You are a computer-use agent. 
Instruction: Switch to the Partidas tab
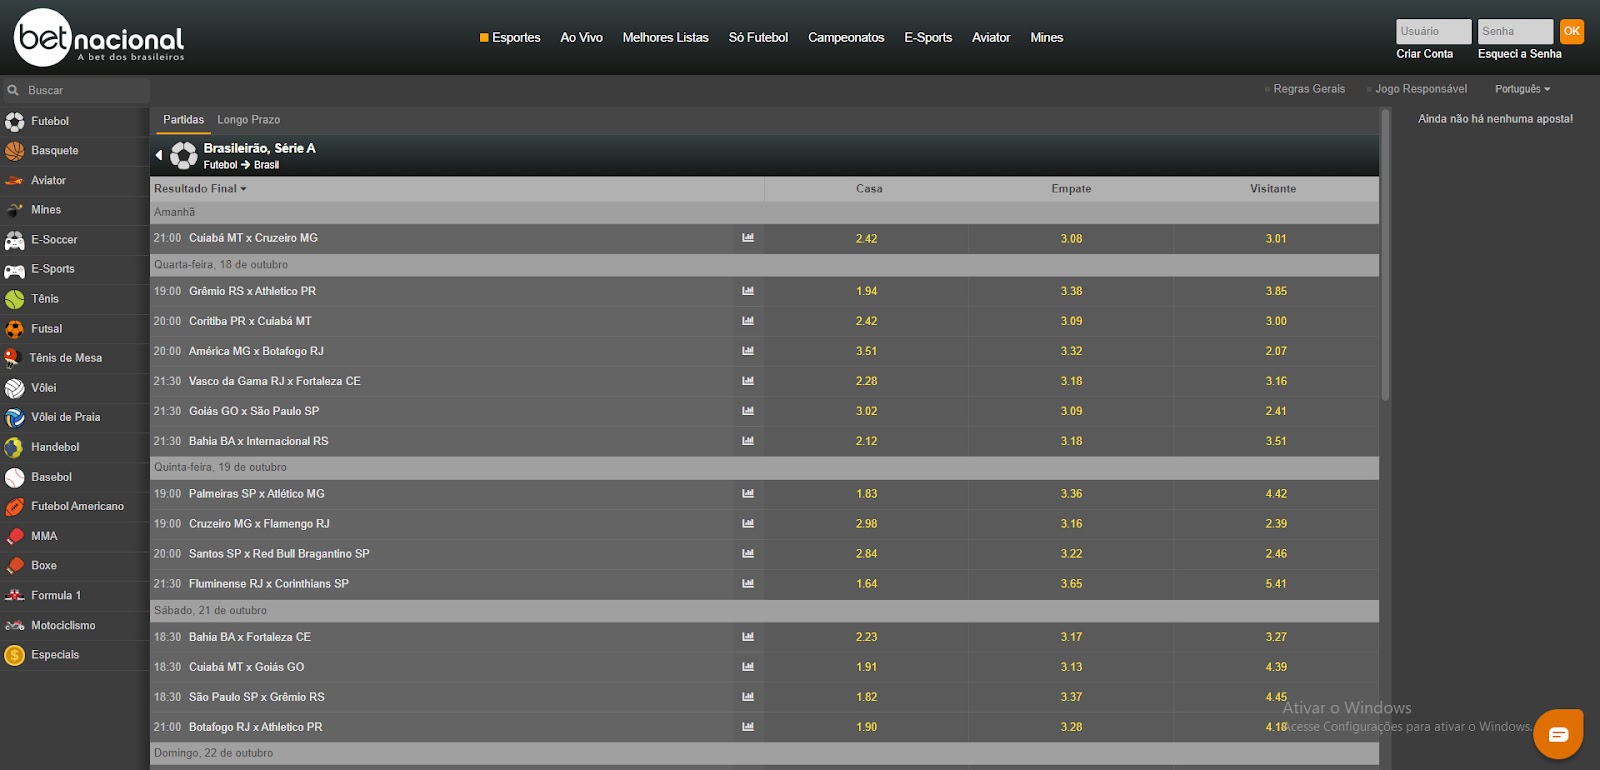click(183, 120)
